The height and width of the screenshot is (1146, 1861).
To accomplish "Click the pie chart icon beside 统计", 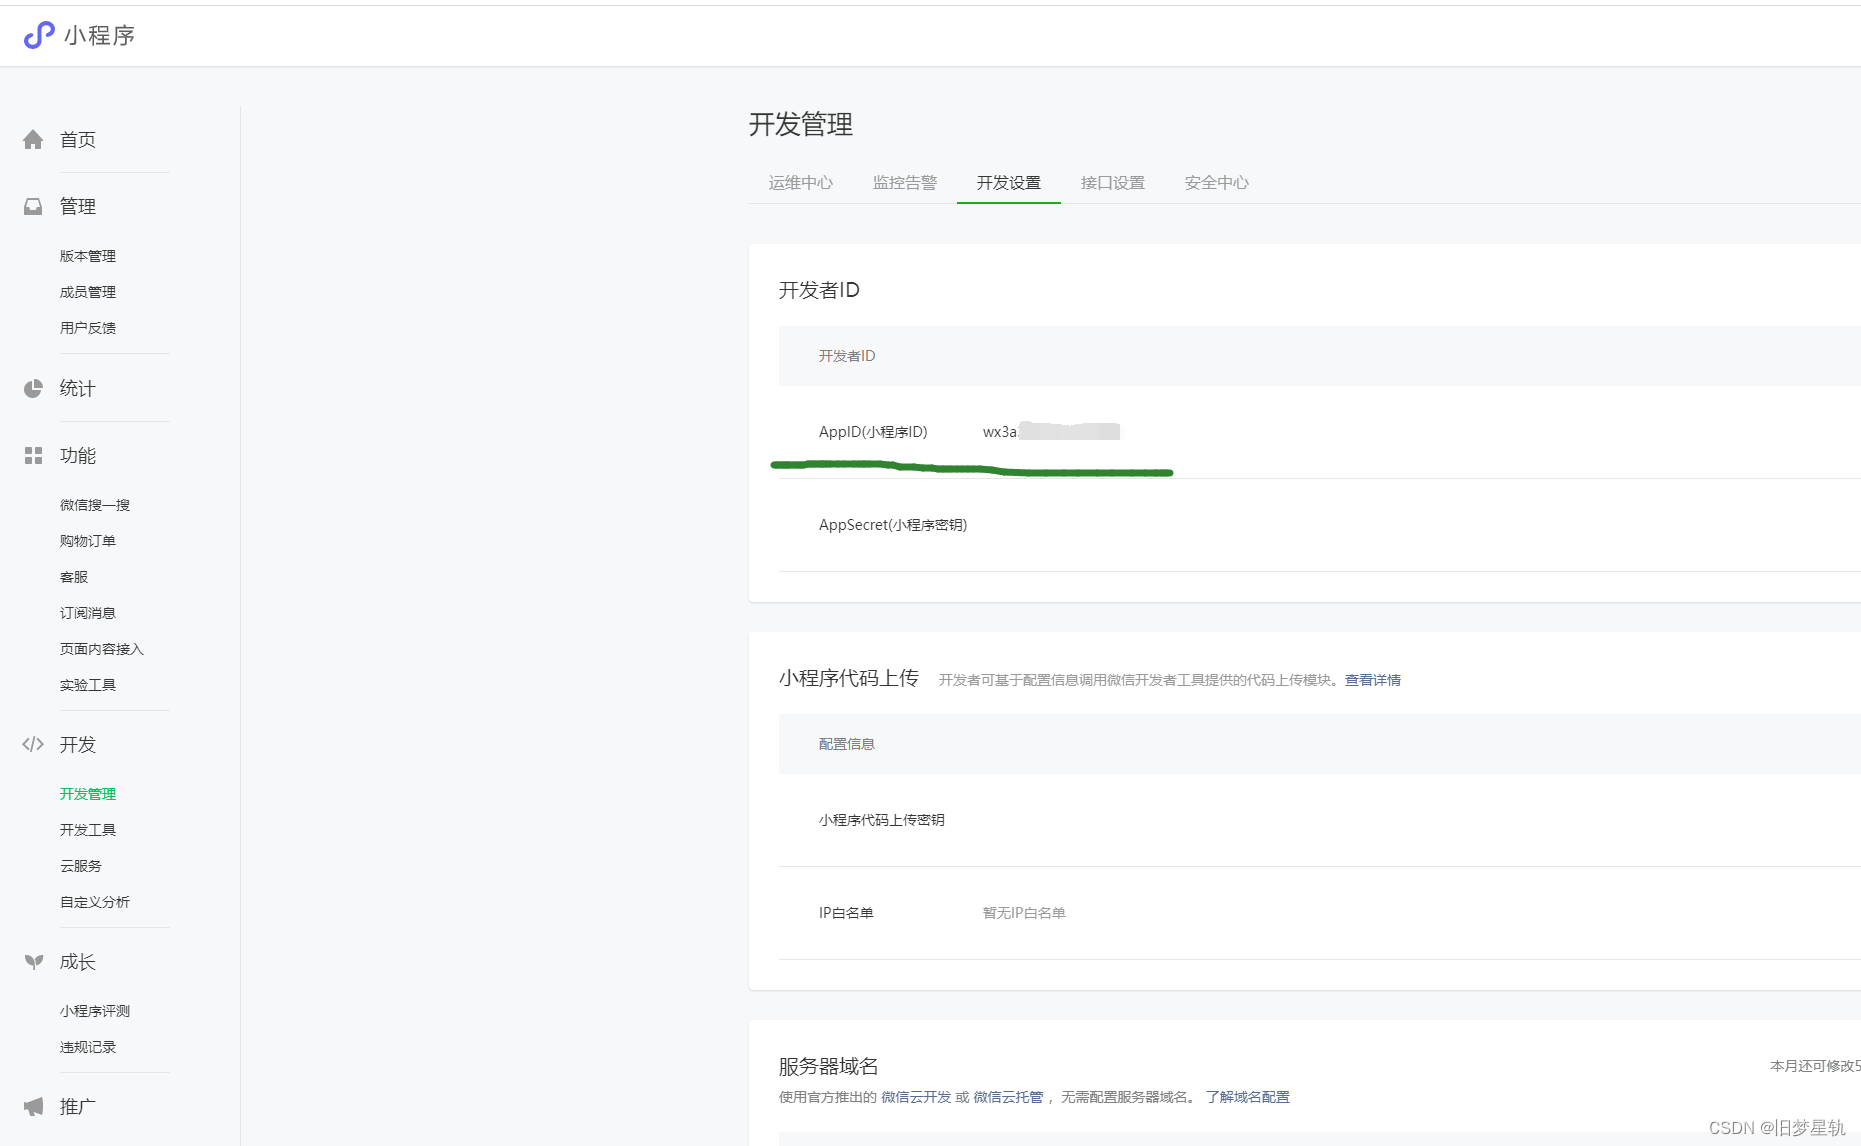I will pyautogui.click(x=33, y=388).
